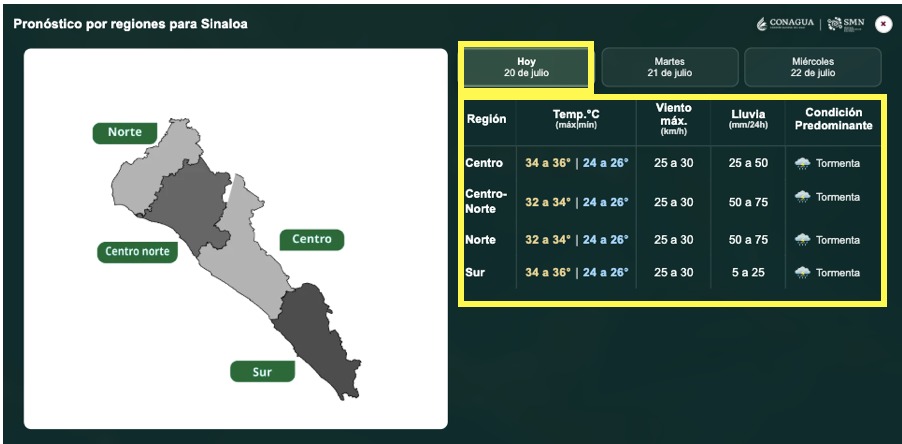Click the Centro norte map label
This screenshot has height=444, width=902.
tap(137, 252)
